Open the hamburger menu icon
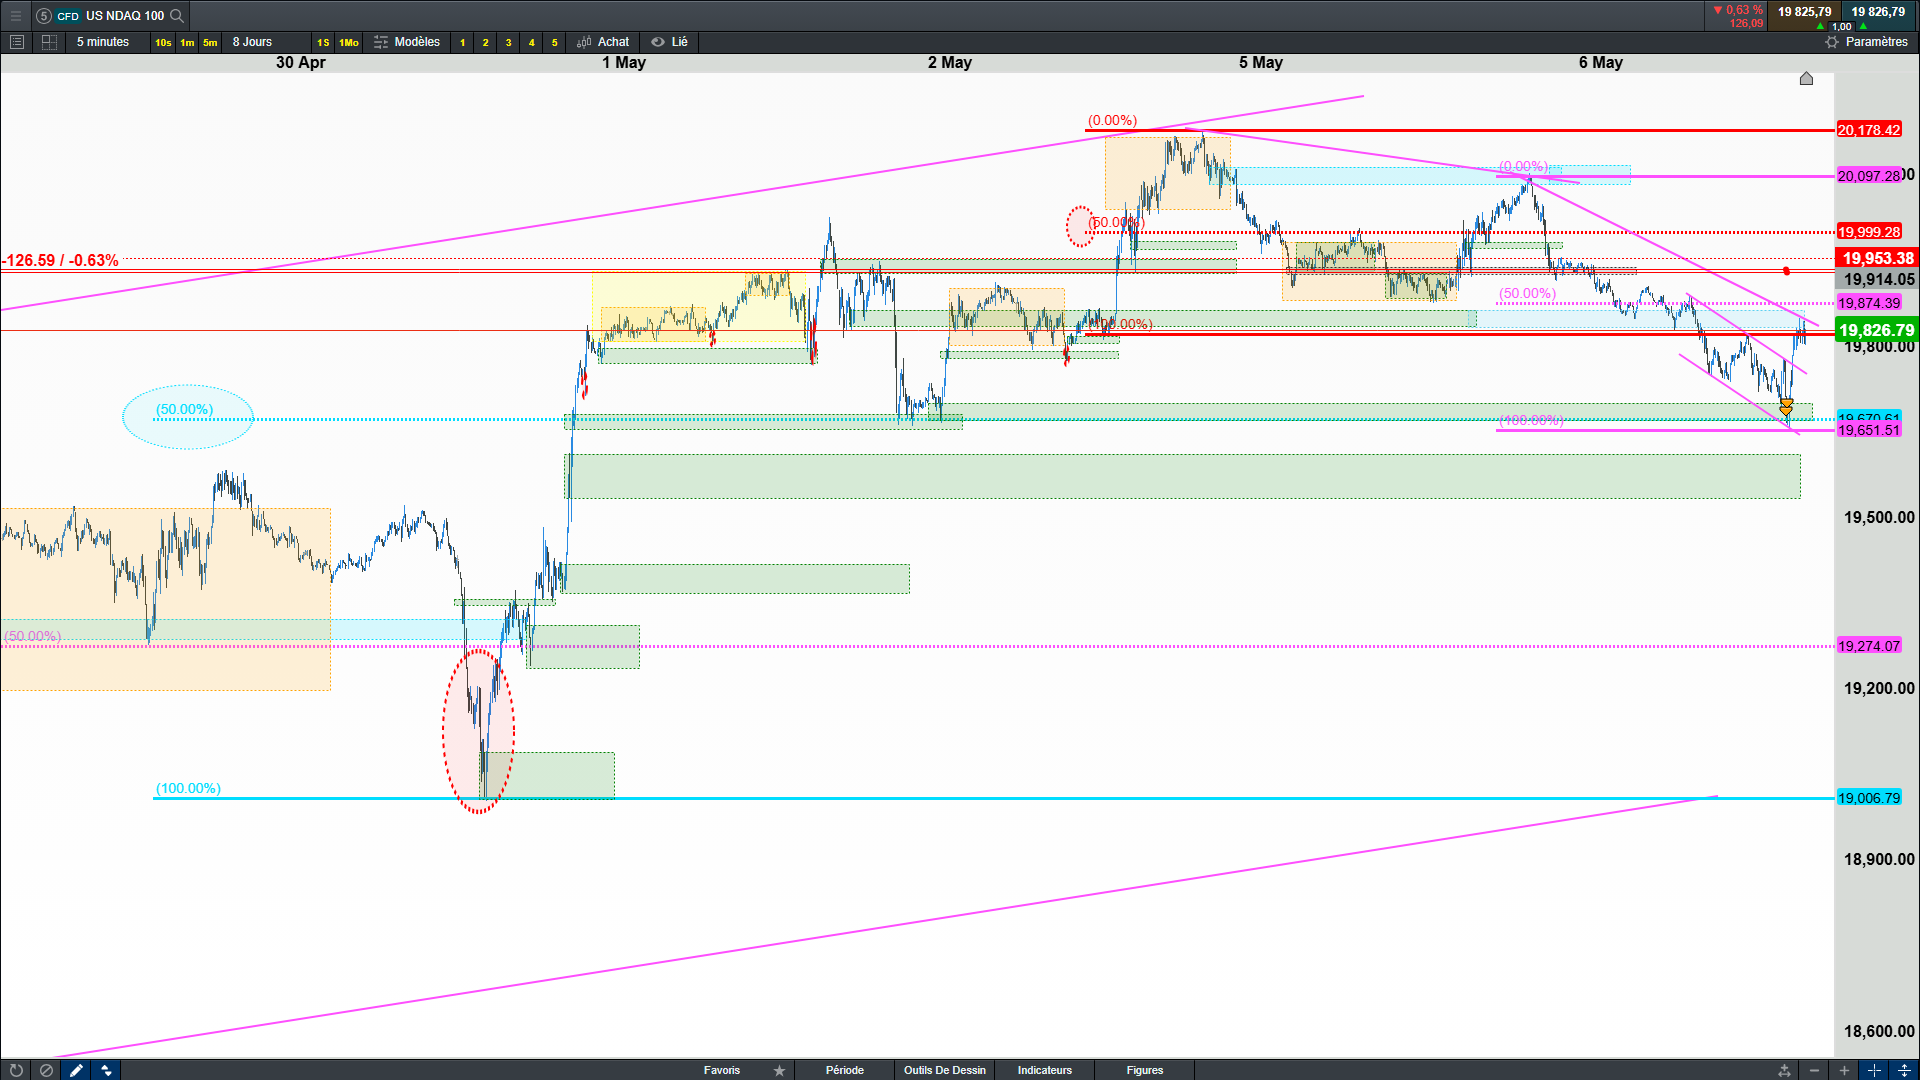The image size is (1920, 1080). coord(15,15)
